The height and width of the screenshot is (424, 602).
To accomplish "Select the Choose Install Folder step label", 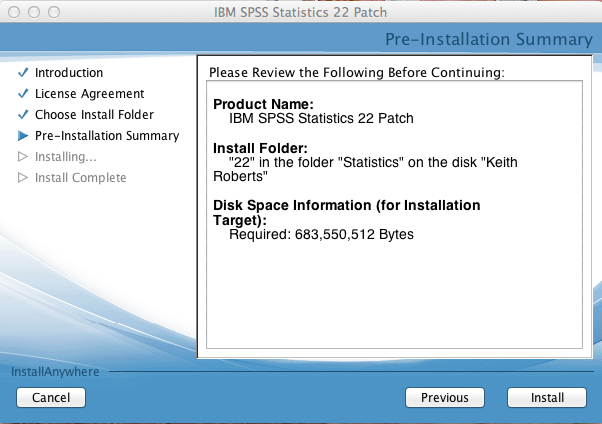I will click(x=94, y=114).
